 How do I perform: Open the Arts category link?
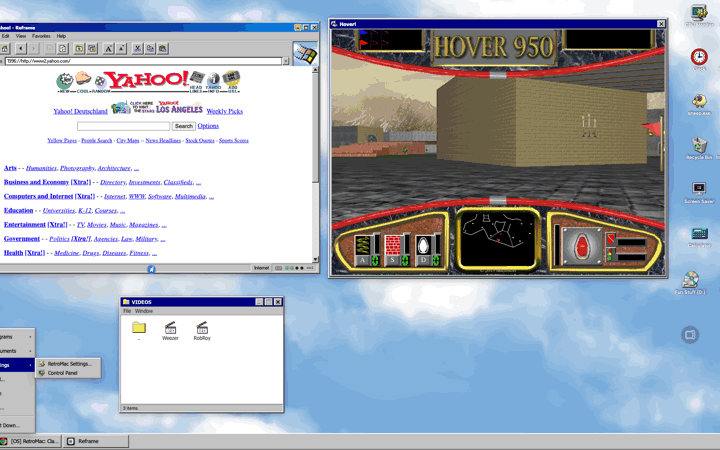(10, 168)
